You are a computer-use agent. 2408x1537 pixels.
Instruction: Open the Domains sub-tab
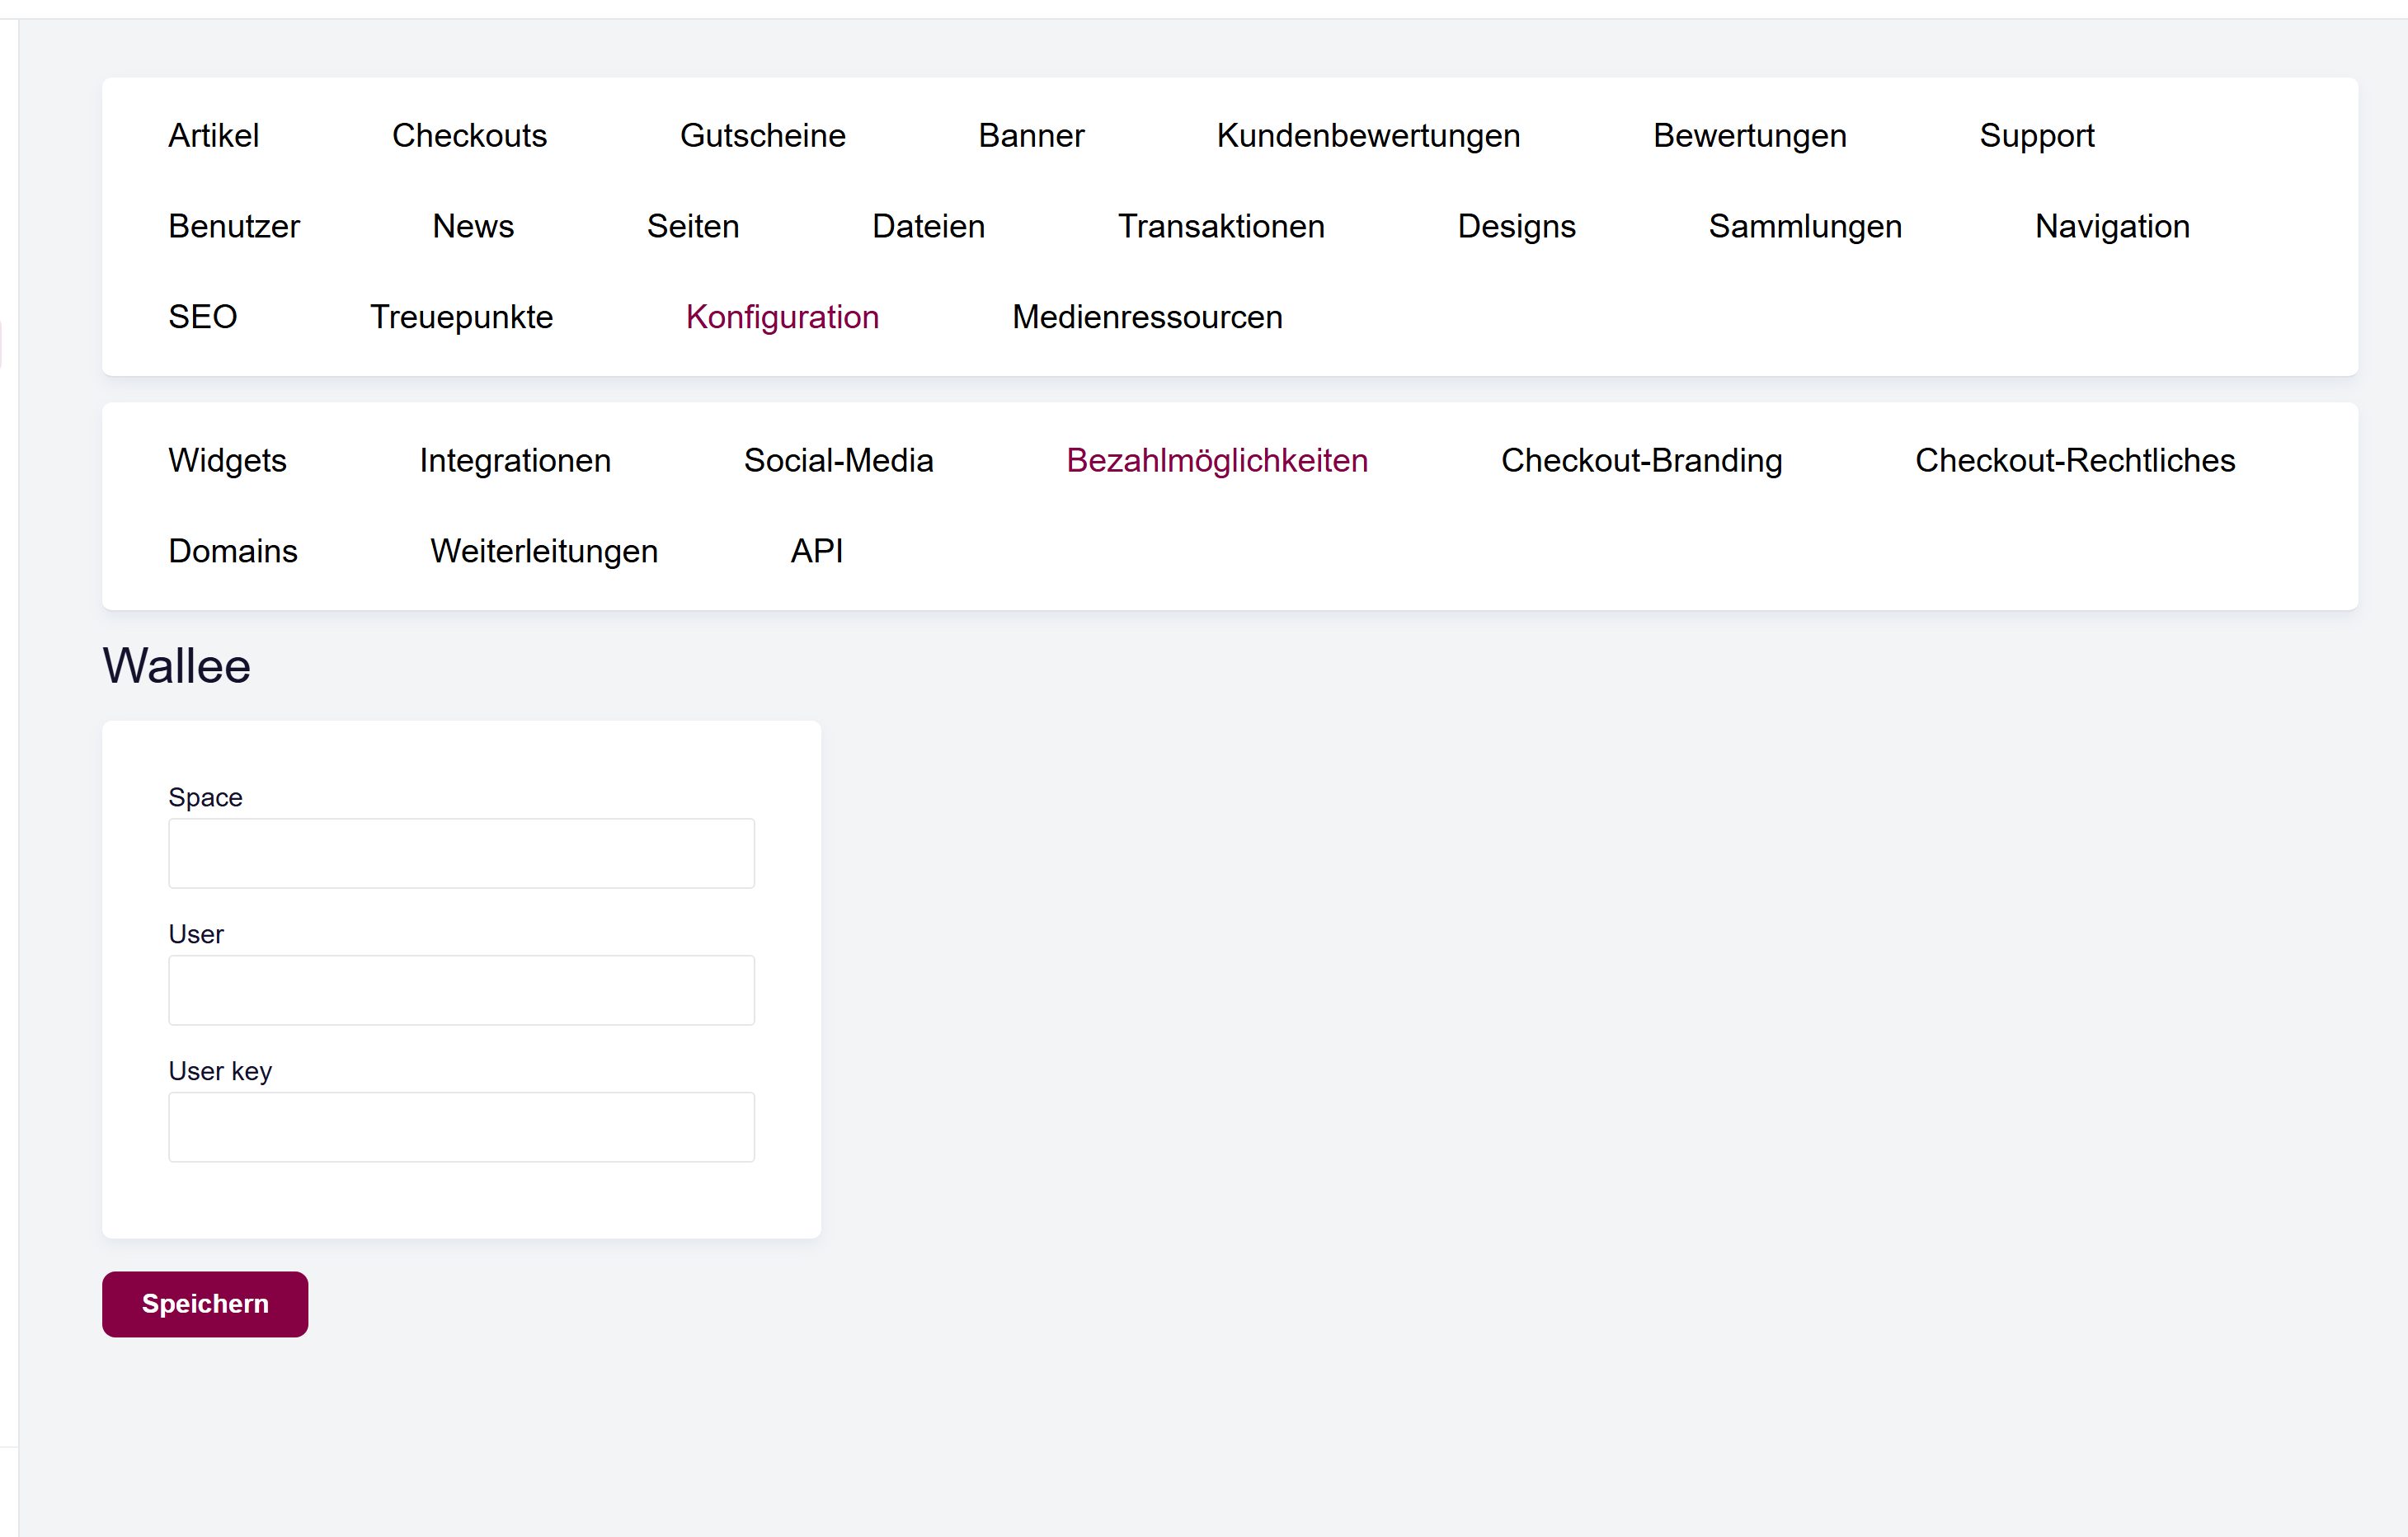click(233, 551)
